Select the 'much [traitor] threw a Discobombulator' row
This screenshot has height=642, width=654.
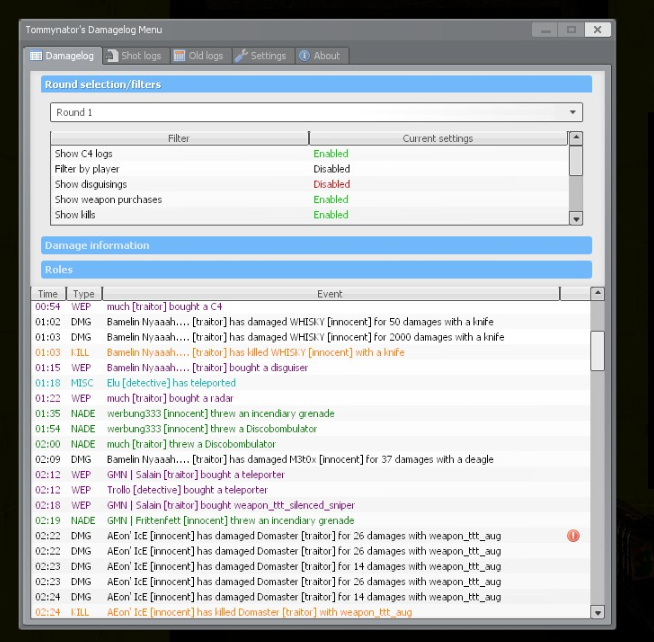point(311,444)
